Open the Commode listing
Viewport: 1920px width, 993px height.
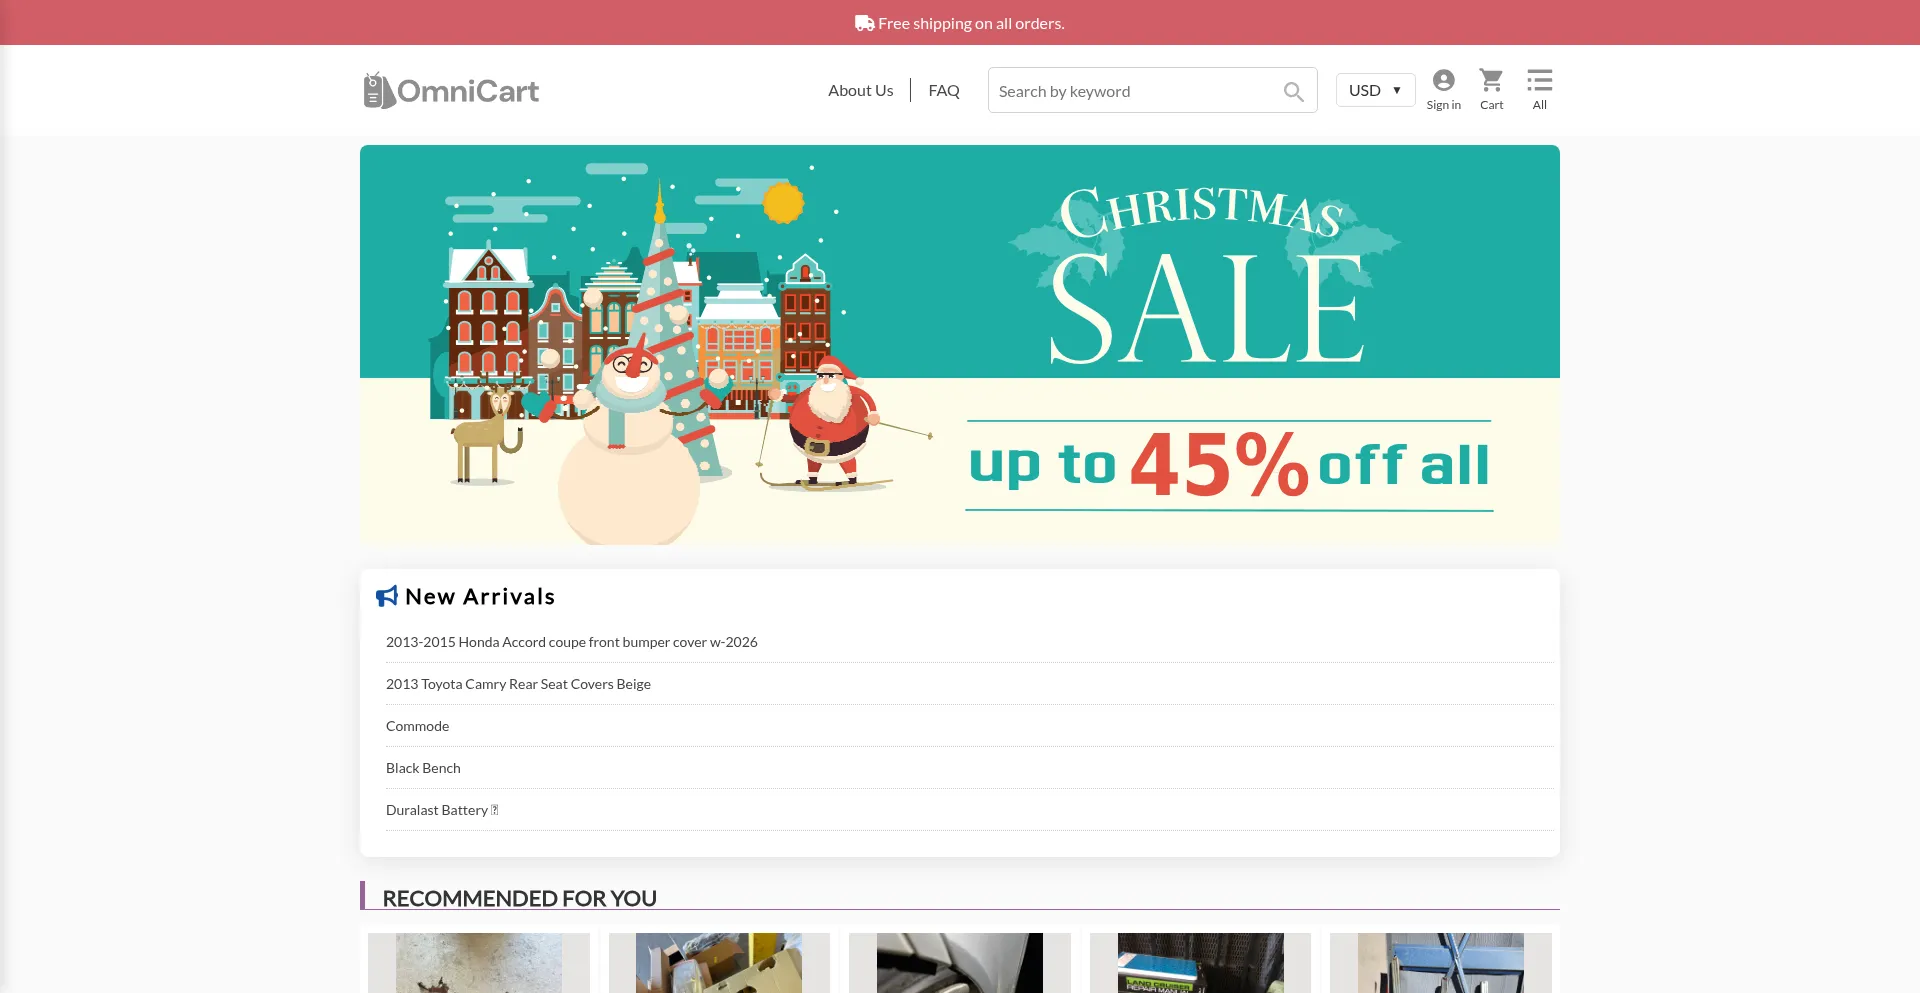(x=417, y=726)
